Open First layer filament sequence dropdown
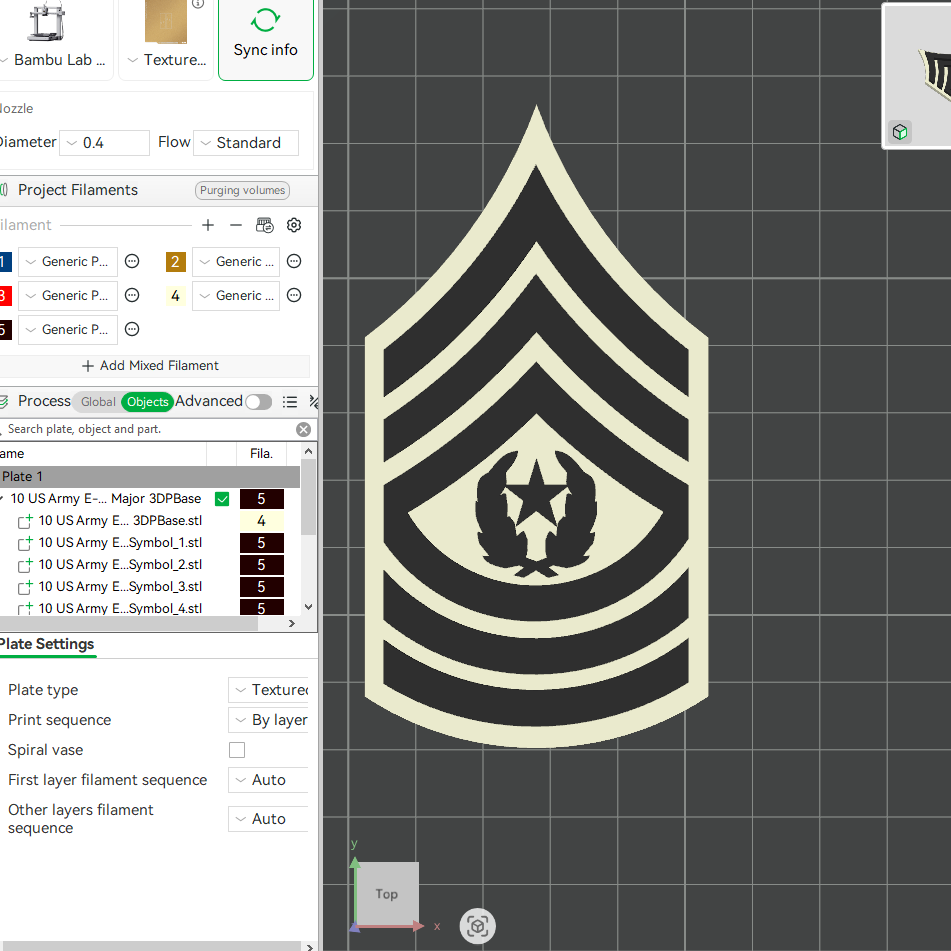The width and height of the screenshot is (951, 951). (x=268, y=780)
